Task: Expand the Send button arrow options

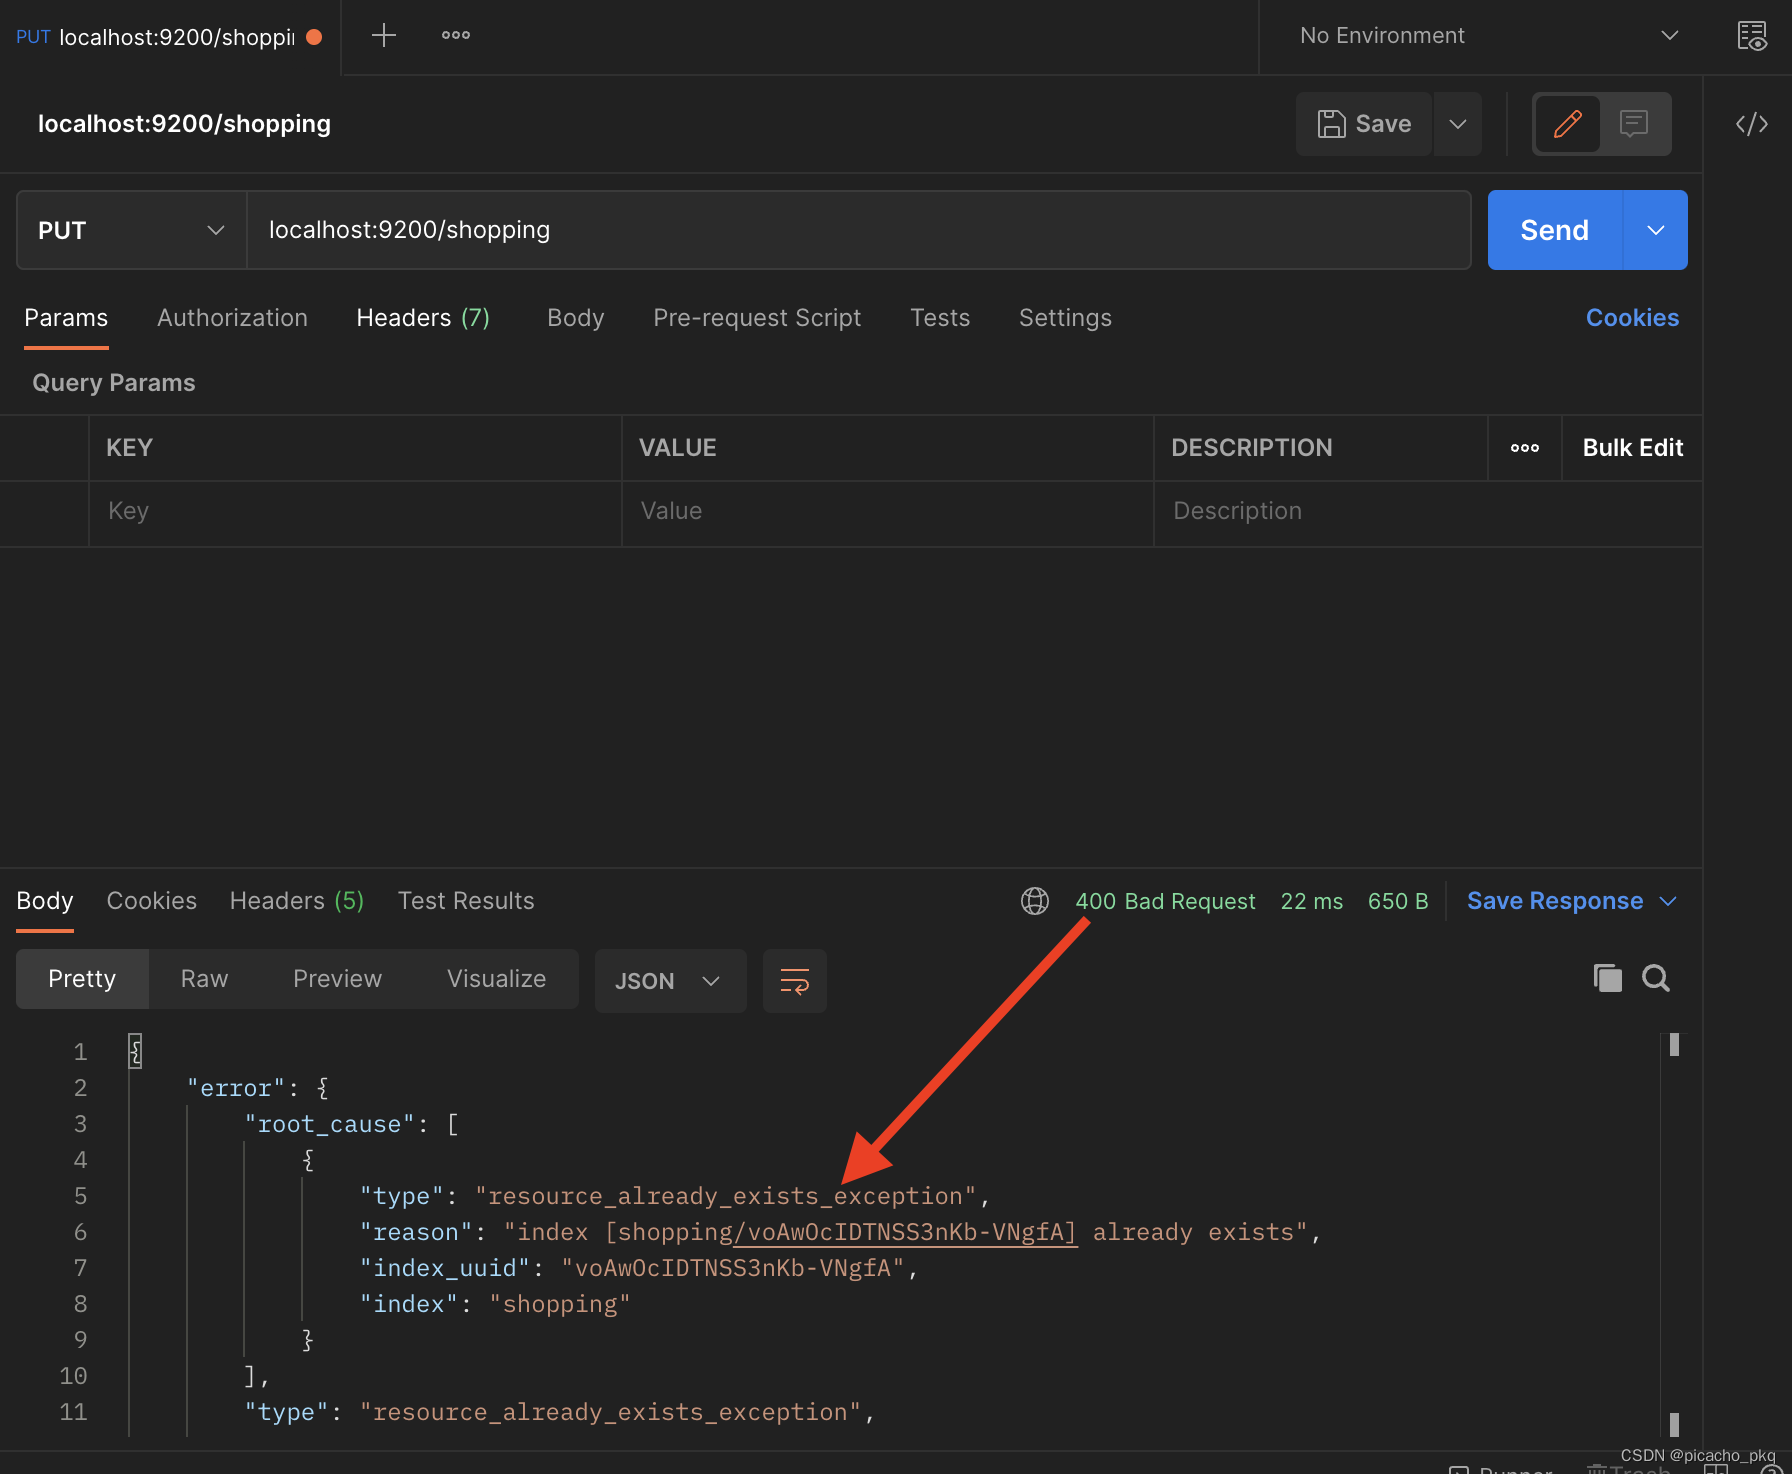Action: (x=1656, y=231)
